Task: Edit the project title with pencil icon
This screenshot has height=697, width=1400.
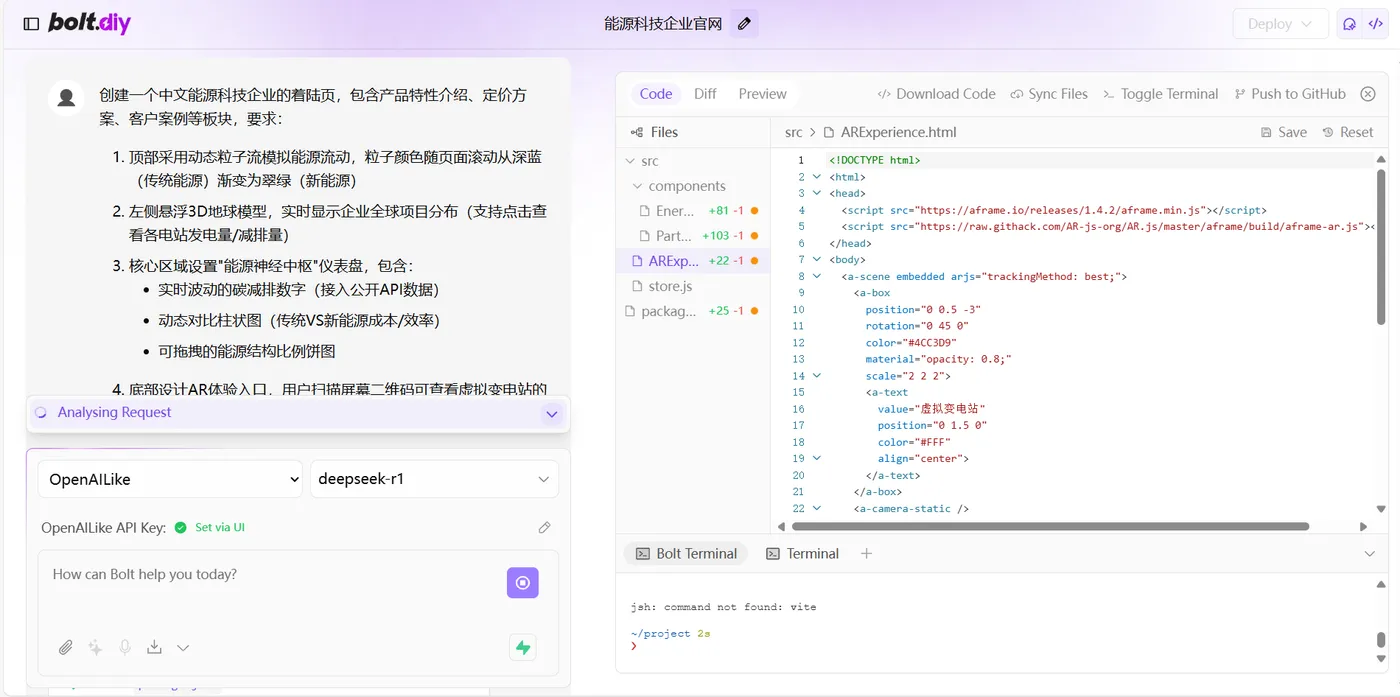Action: (744, 24)
